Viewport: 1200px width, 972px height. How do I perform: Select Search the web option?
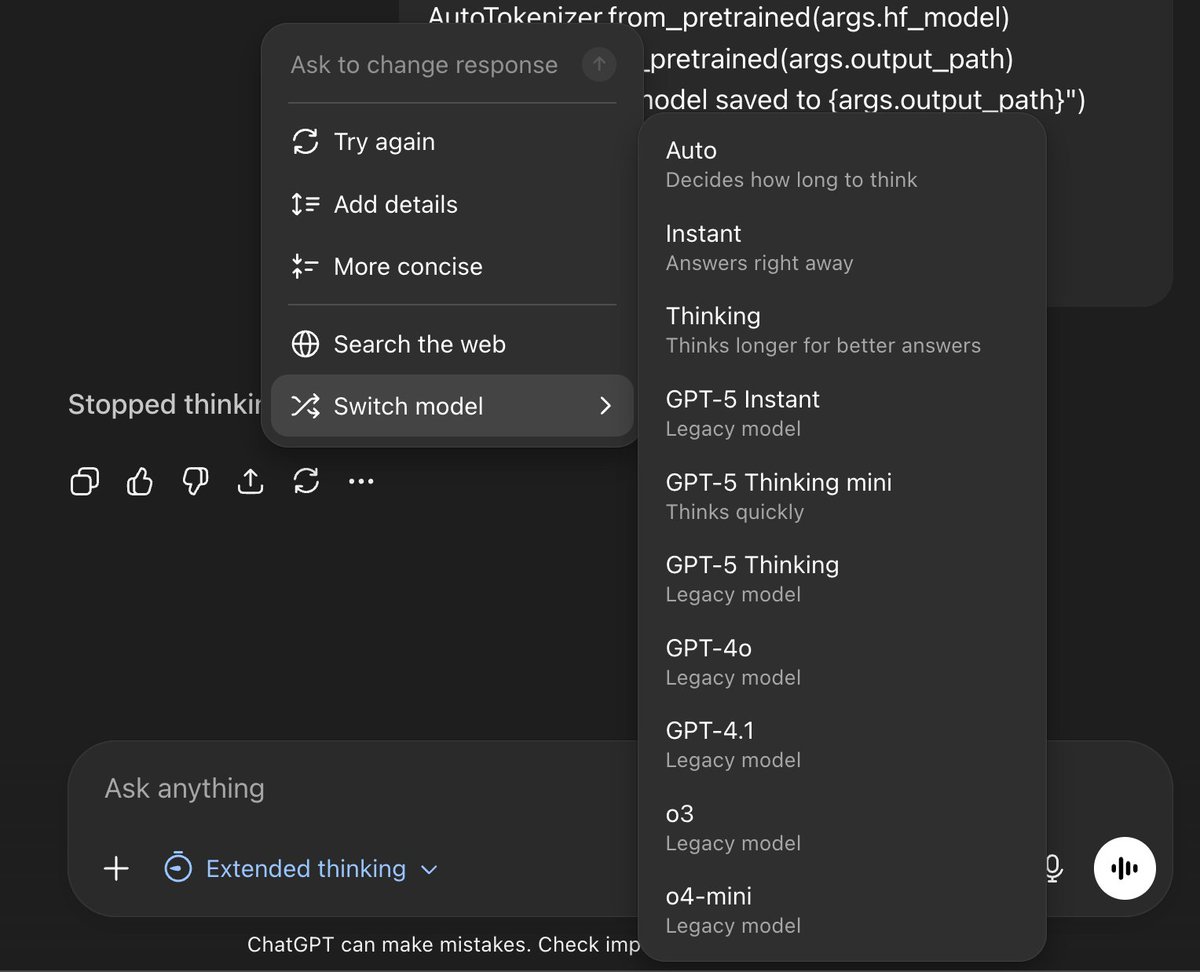[x=452, y=344]
